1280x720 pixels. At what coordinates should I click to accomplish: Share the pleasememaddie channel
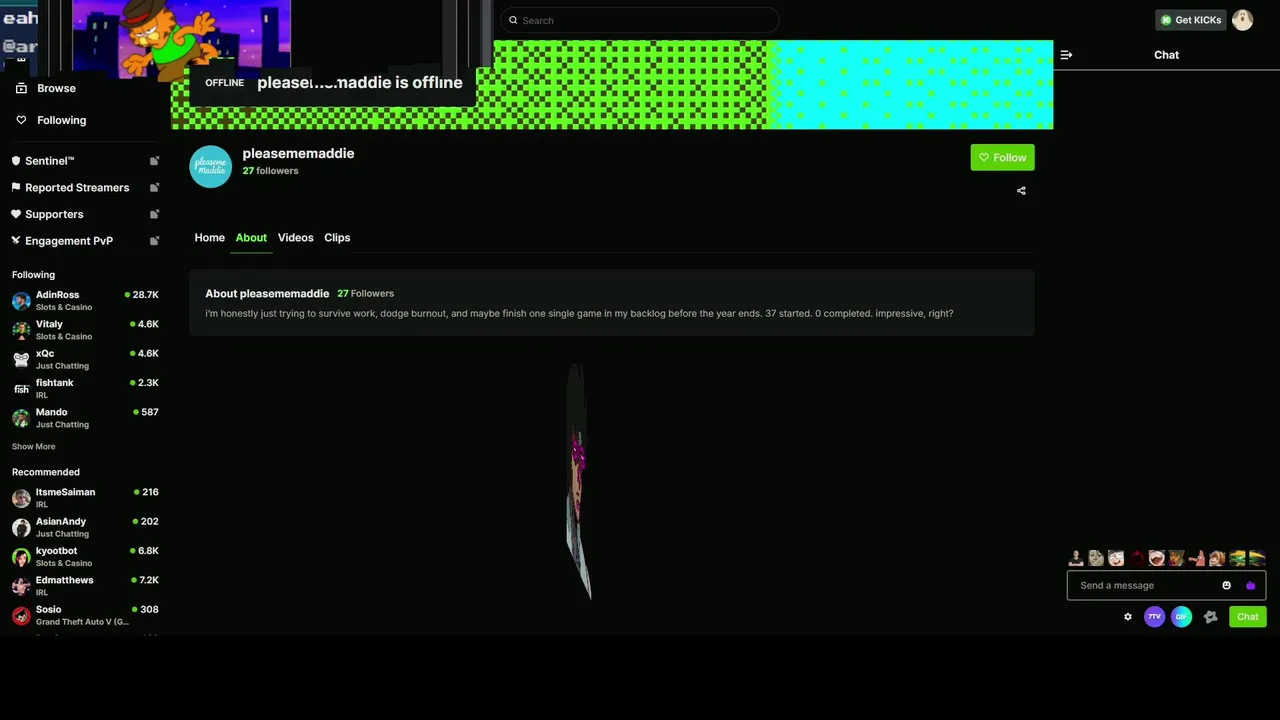tap(1021, 190)
